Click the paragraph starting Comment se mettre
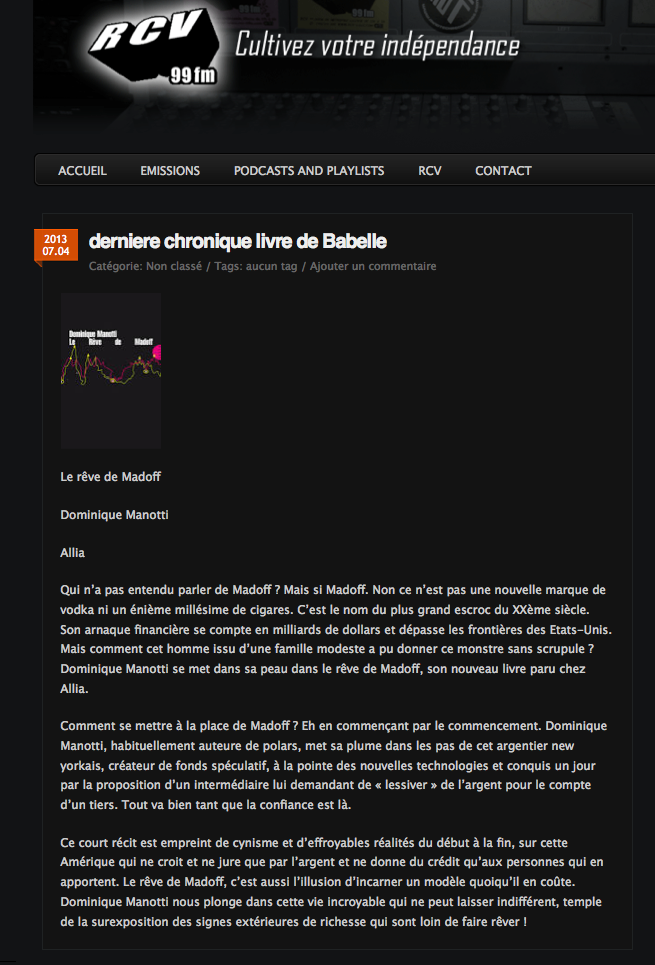The image size is (655, 965). tap(334, 765)
